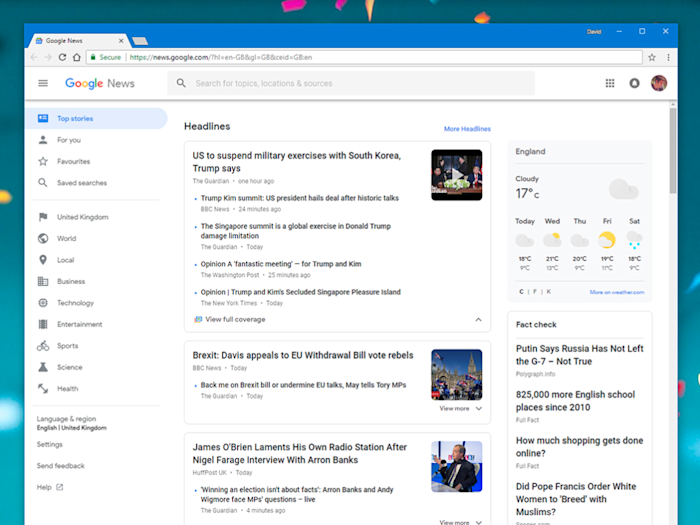The width and height of the screenshot is (700, 525).
Task: Open Secluded Singapore Pleasure Island opinion
Action: tap(300, 292)
